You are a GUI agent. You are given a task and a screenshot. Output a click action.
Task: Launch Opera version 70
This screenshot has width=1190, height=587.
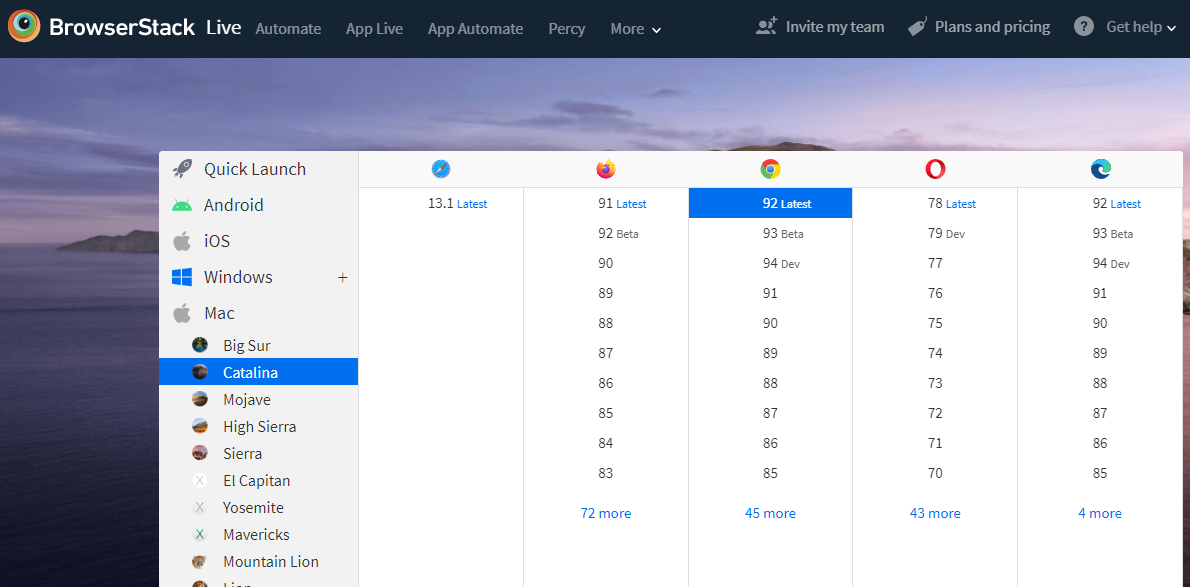click(935, 473)
